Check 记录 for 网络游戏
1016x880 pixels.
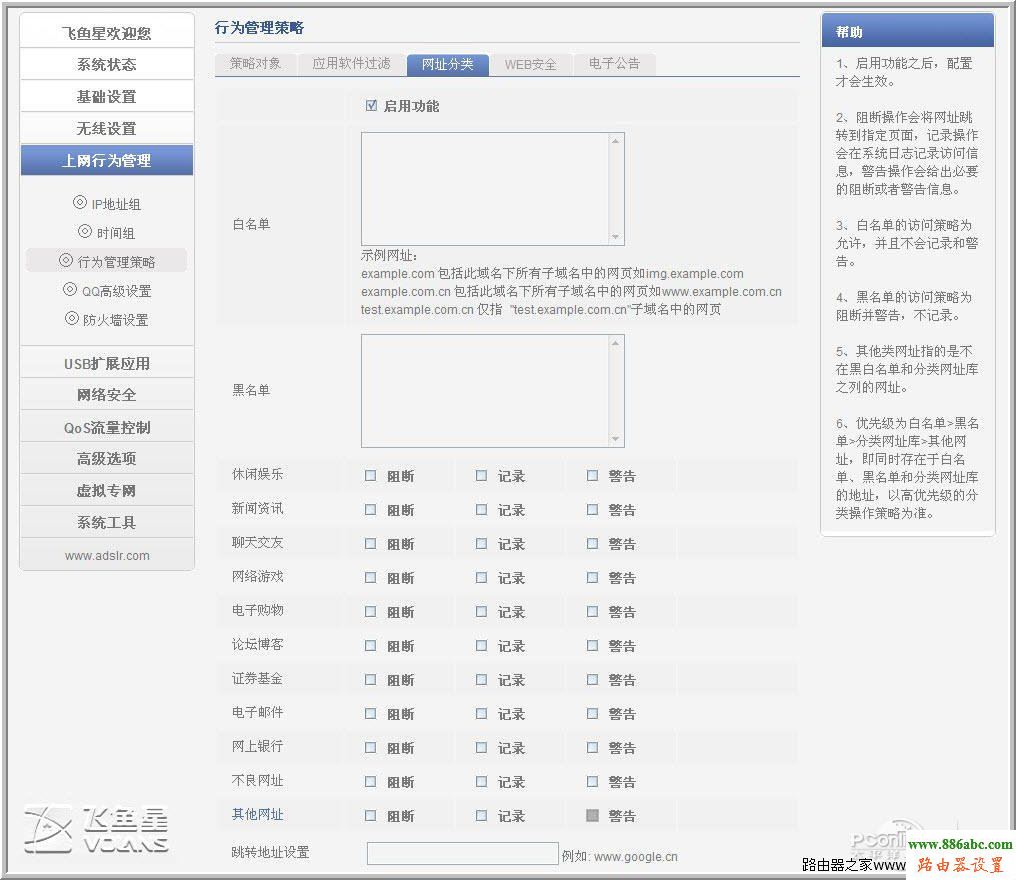pos(480,577)
